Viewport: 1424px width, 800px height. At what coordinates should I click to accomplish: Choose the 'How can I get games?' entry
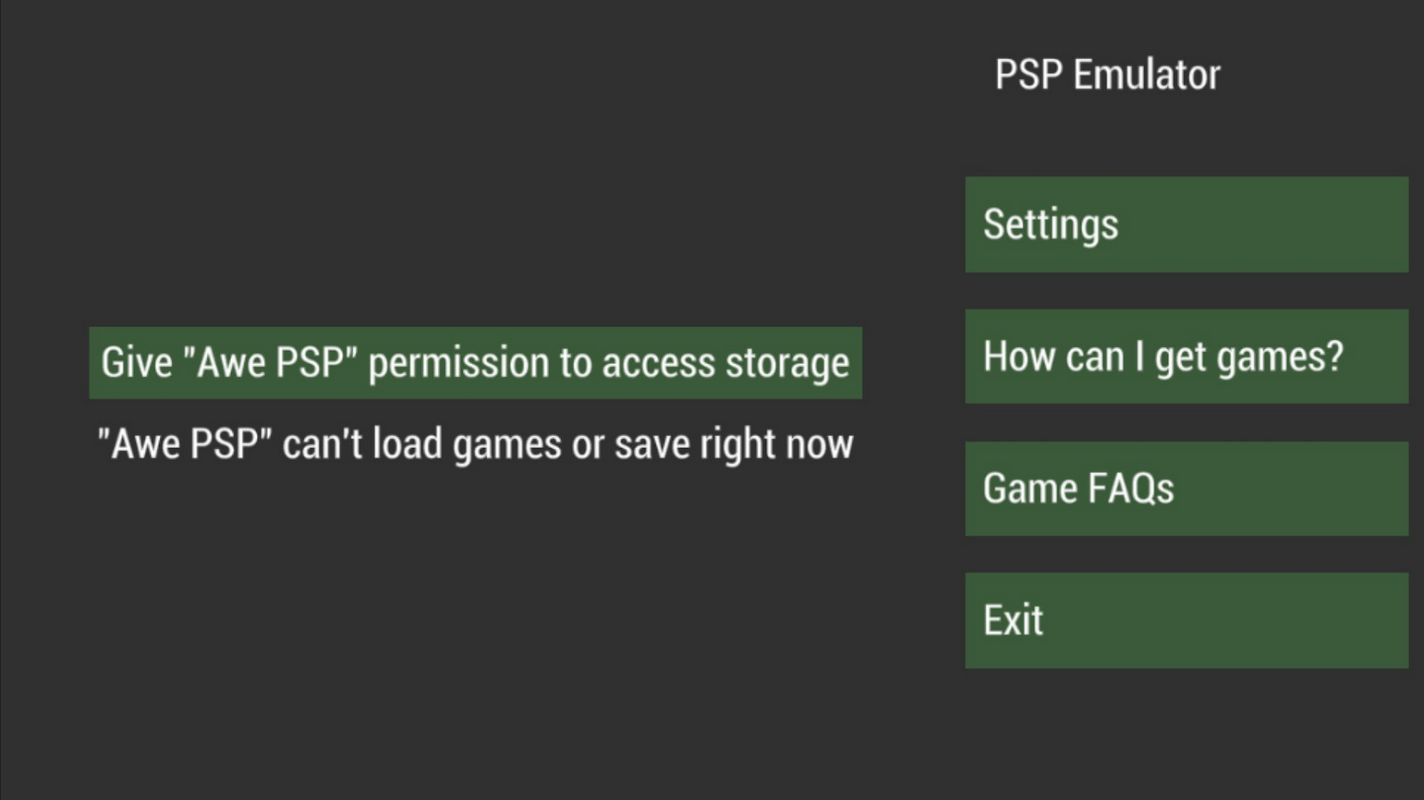tap(1186, 356)
